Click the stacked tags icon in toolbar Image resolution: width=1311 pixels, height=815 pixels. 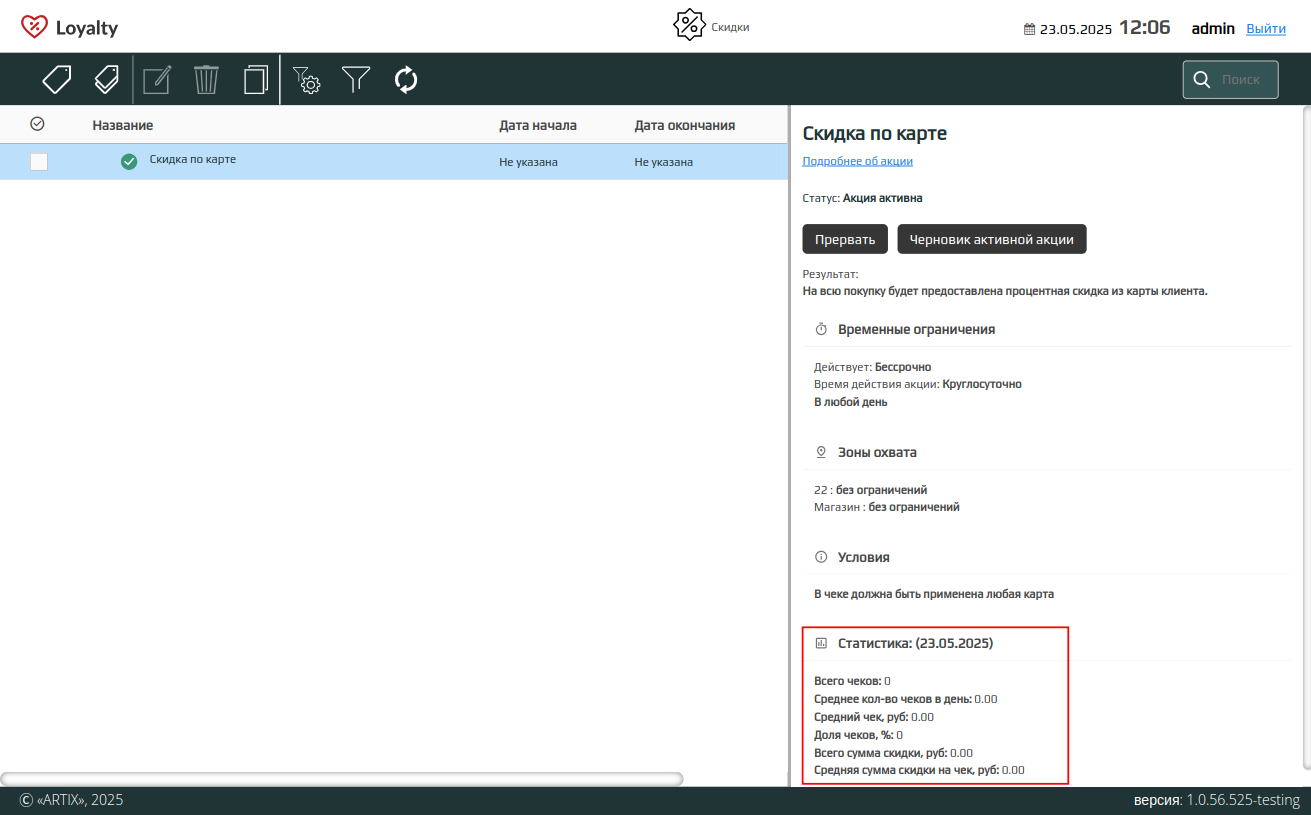(x=106, y=79)
